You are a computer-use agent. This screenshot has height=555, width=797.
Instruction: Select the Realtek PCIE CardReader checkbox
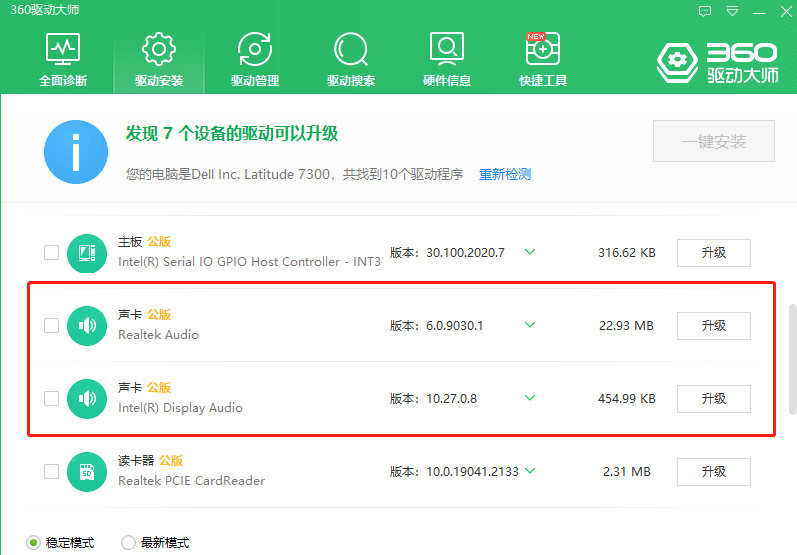[51, 472]
